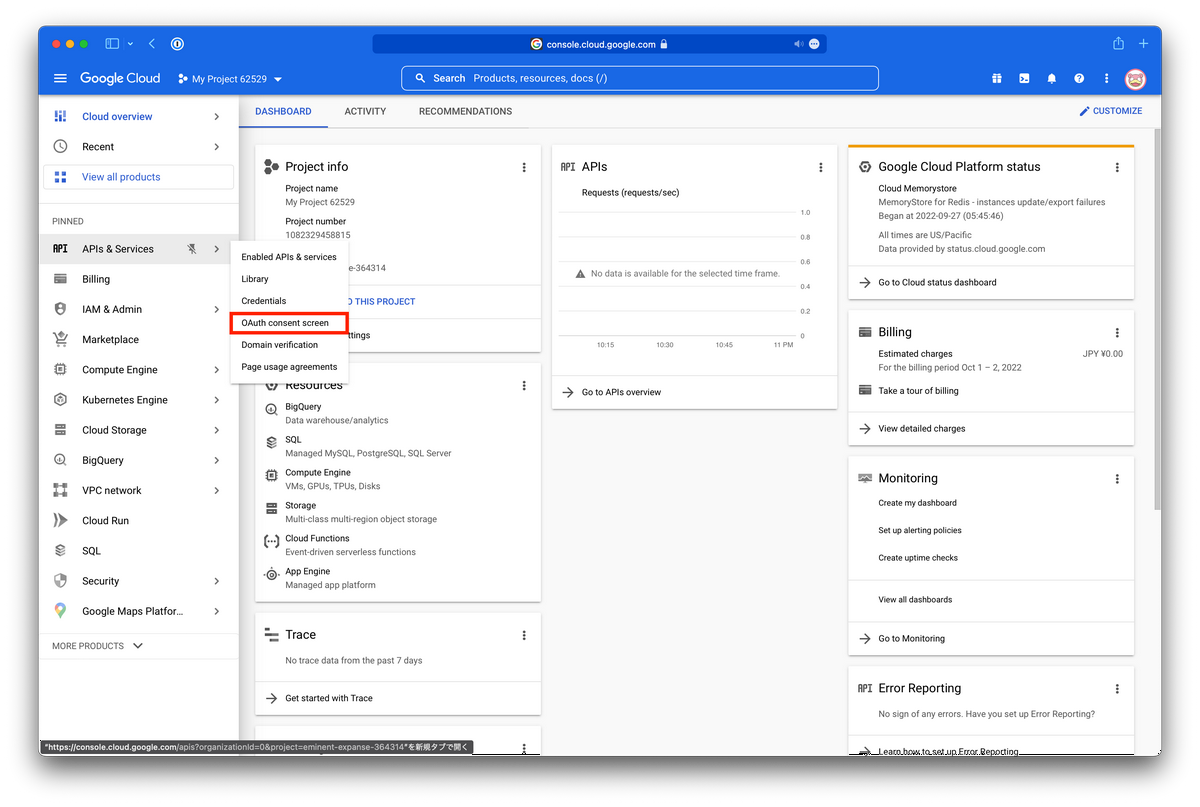Open APIs card options menu
This screenshot has width=1200, height=807.
click(x=821, y=167)
